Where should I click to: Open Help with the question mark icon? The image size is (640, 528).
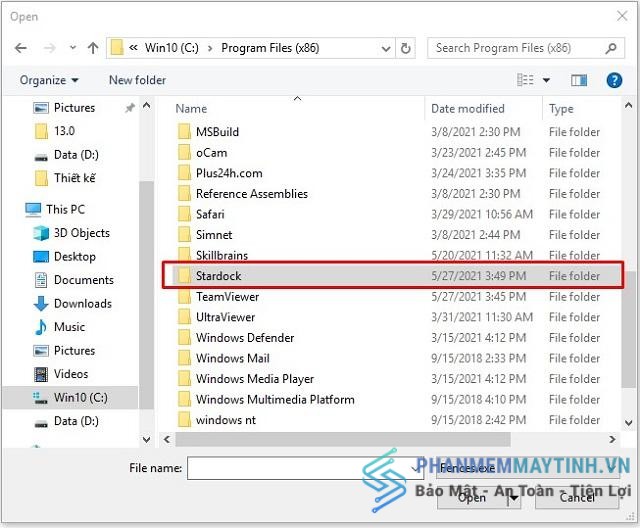[614, 80]
